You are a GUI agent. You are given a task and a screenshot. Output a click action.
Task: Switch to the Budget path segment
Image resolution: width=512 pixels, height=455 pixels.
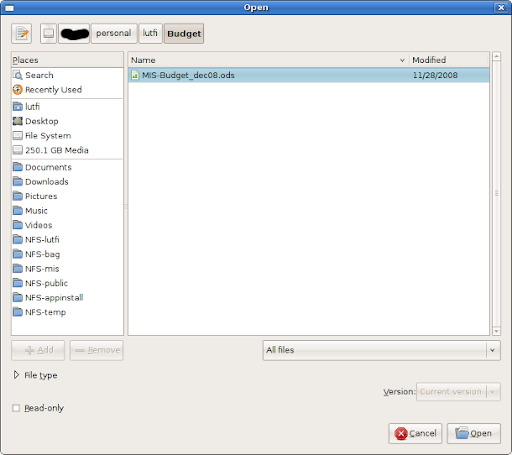tap(184, 33)
